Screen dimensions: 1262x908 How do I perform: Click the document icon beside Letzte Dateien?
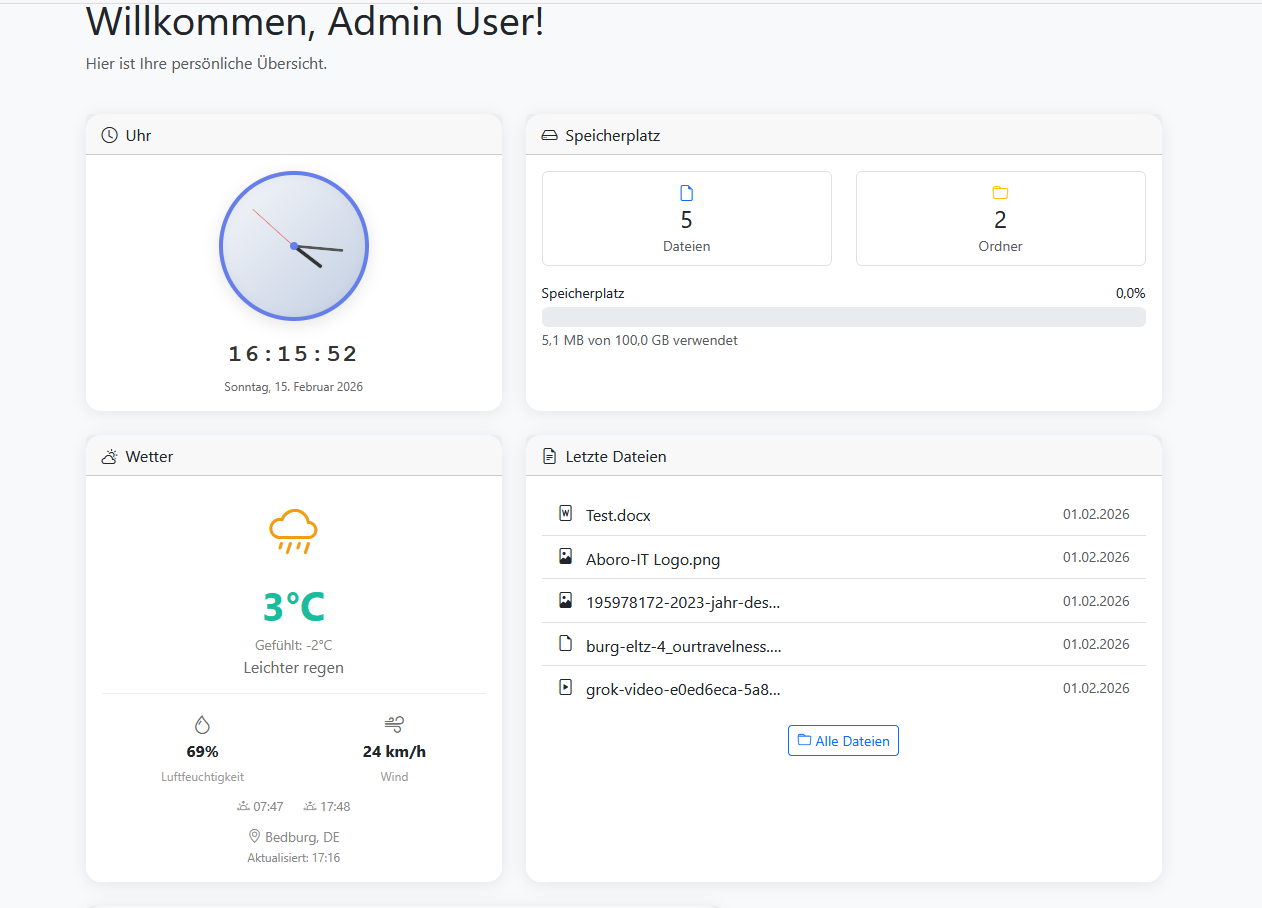pyautogui.click(x=549, y=457)
